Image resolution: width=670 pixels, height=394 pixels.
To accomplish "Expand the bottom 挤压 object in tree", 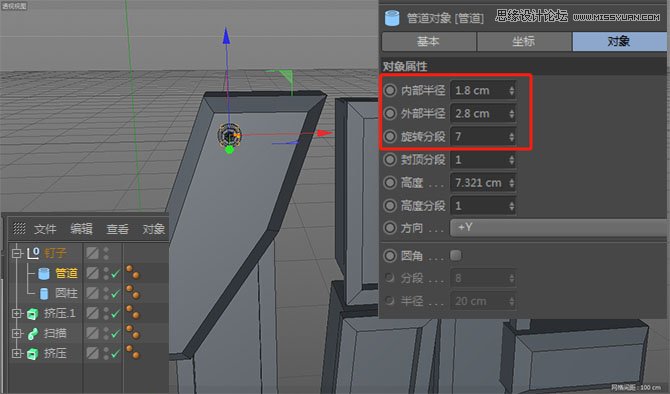I will click(x=17, y=353).
